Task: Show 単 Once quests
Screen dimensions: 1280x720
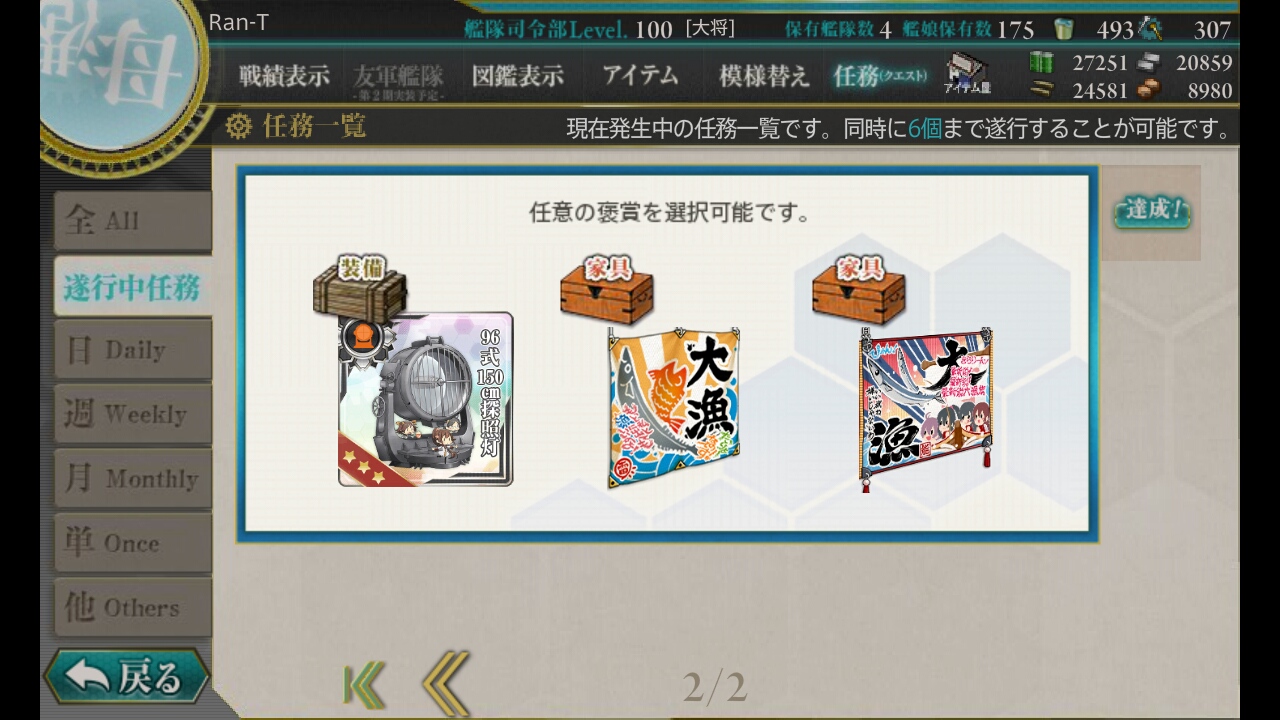Action: click(133, 542)
